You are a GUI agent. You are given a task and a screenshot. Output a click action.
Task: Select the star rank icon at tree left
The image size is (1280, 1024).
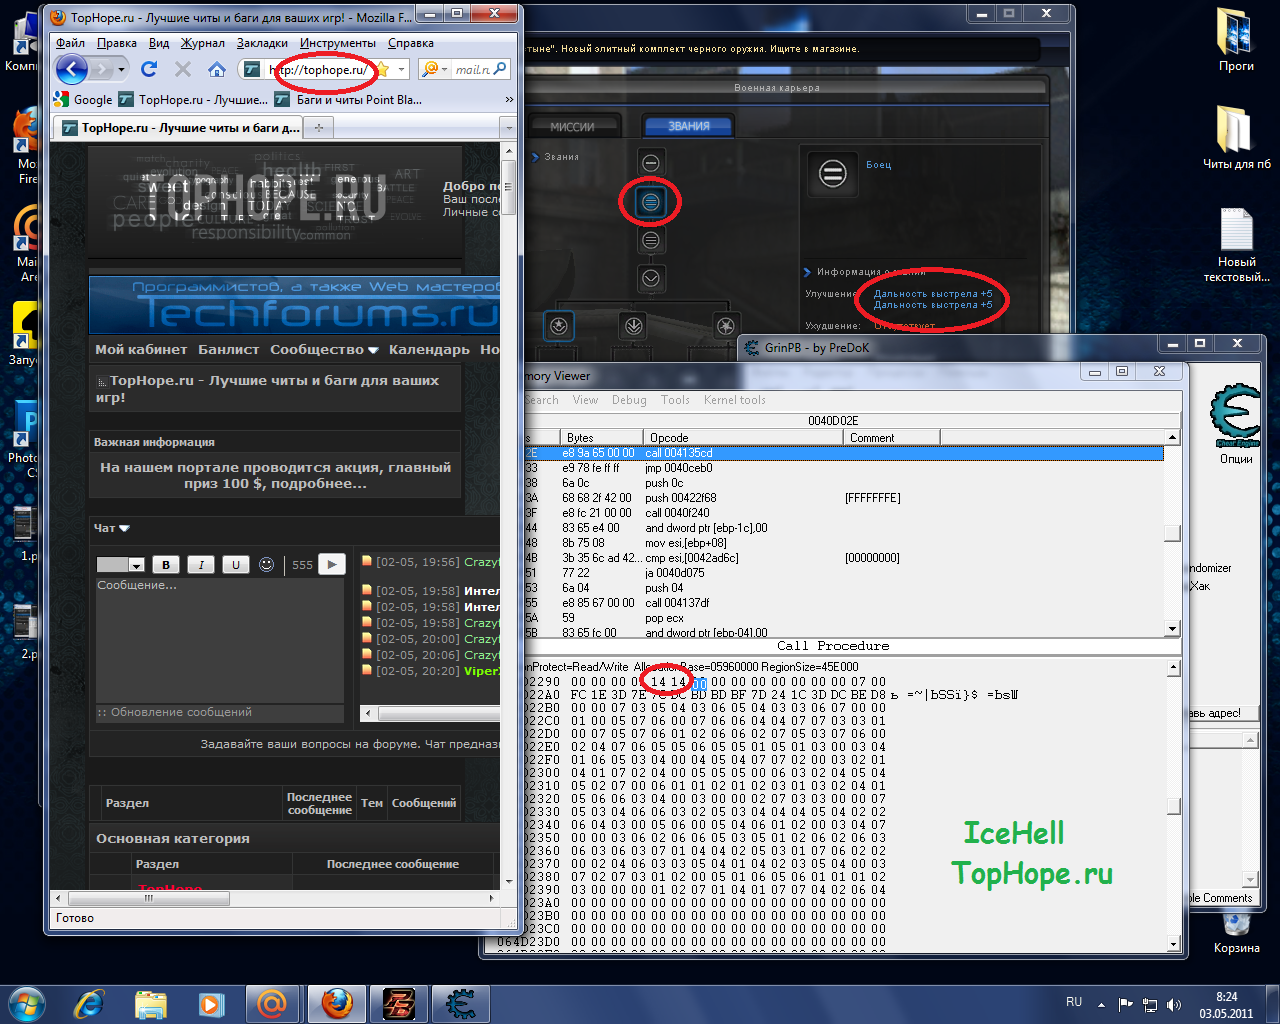pyautogui.click(x=559, y=325)
